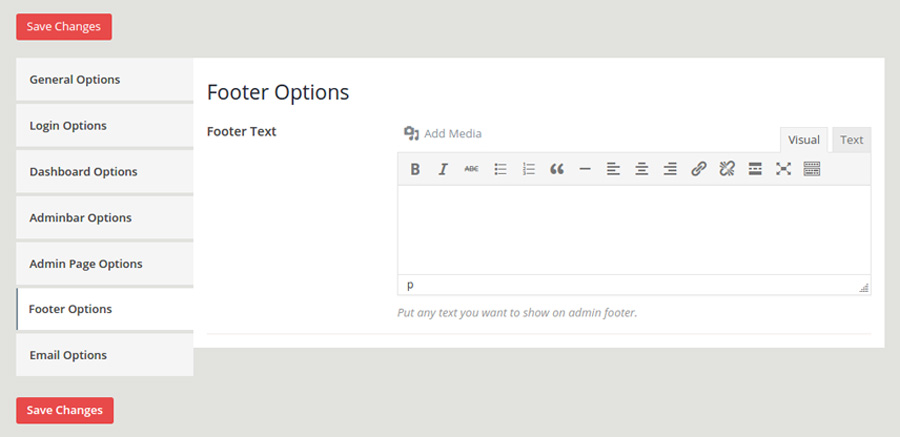
Task: Enable distraction-free fullscreen writing mode
Action: pos(783,169)
